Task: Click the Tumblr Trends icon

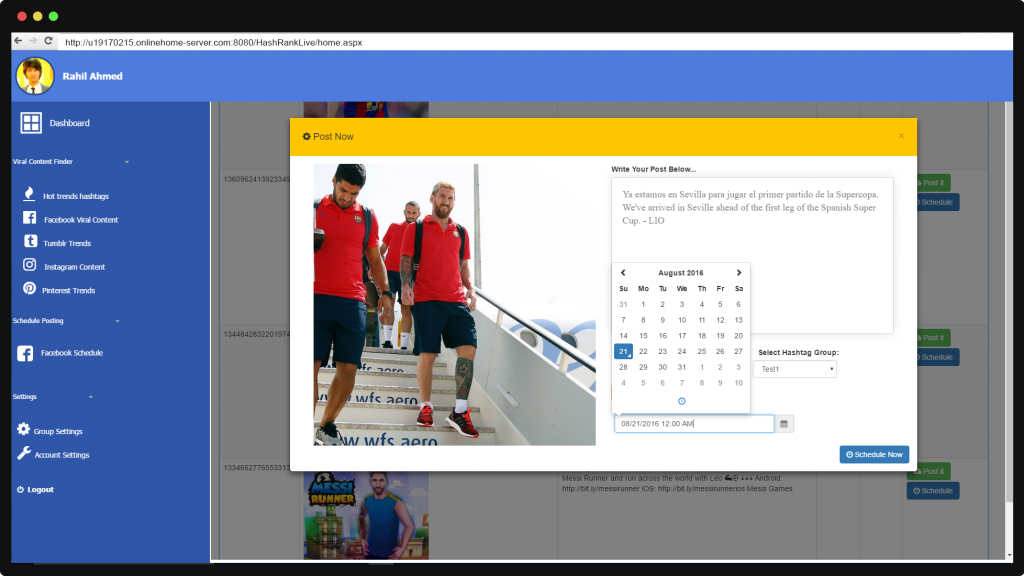Action: (30, 242)
